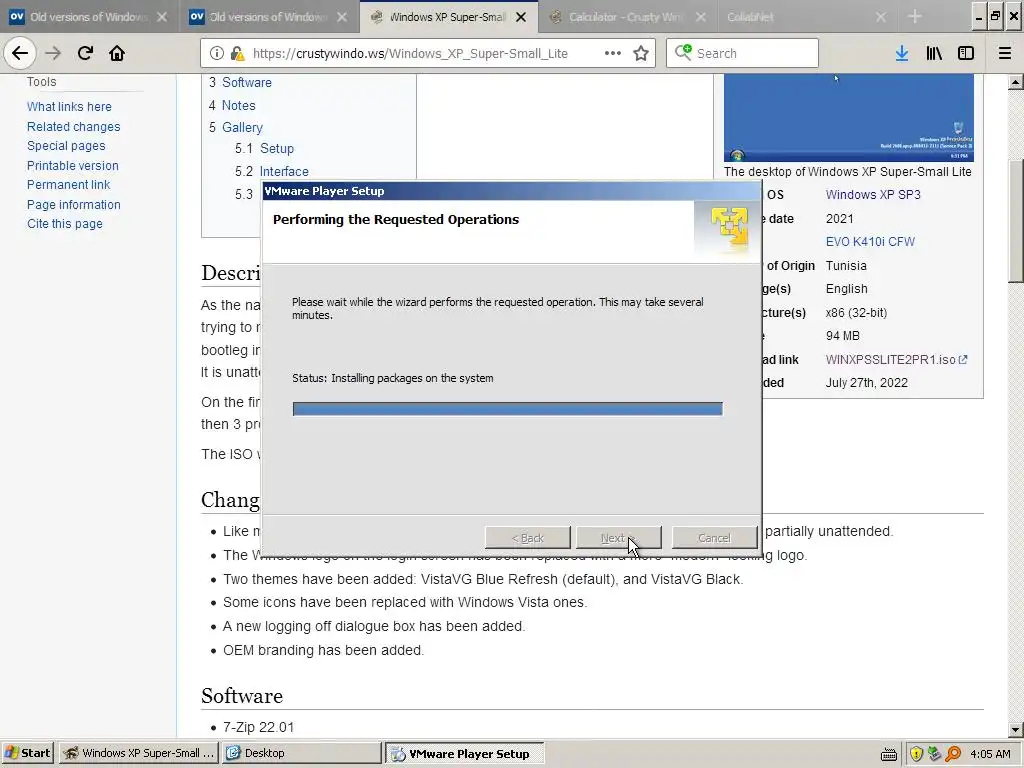
Task: Close the first Old versions of Windows tab
Action: point(162,17)
